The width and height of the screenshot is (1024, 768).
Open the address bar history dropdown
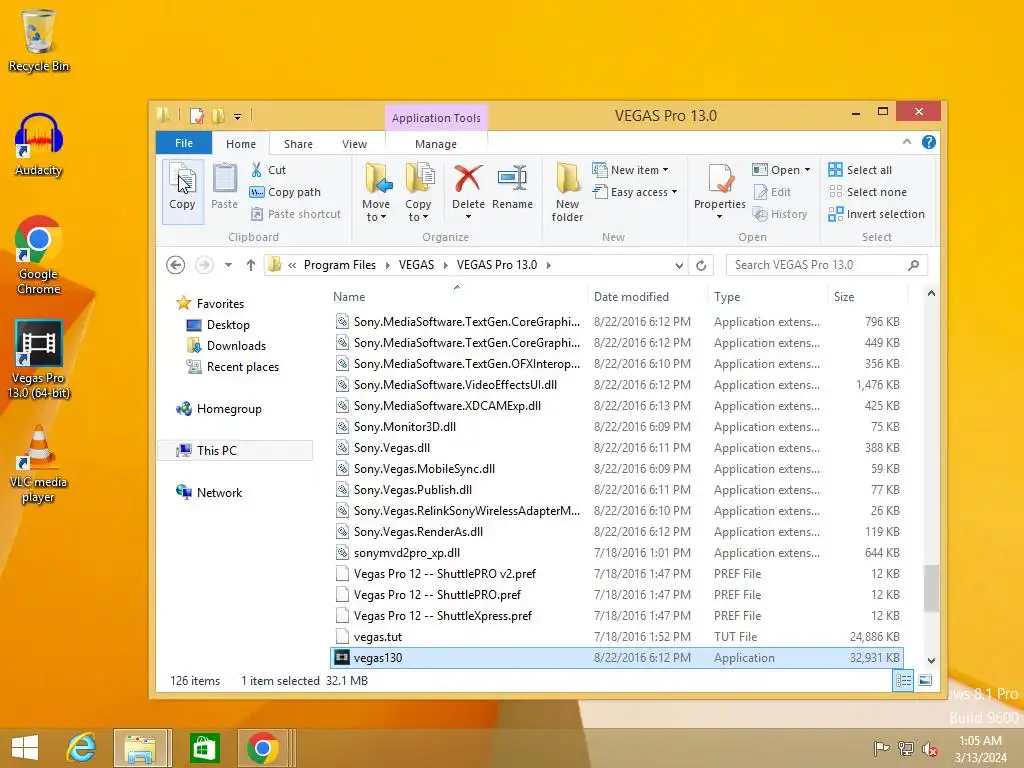tap(679, 265)
